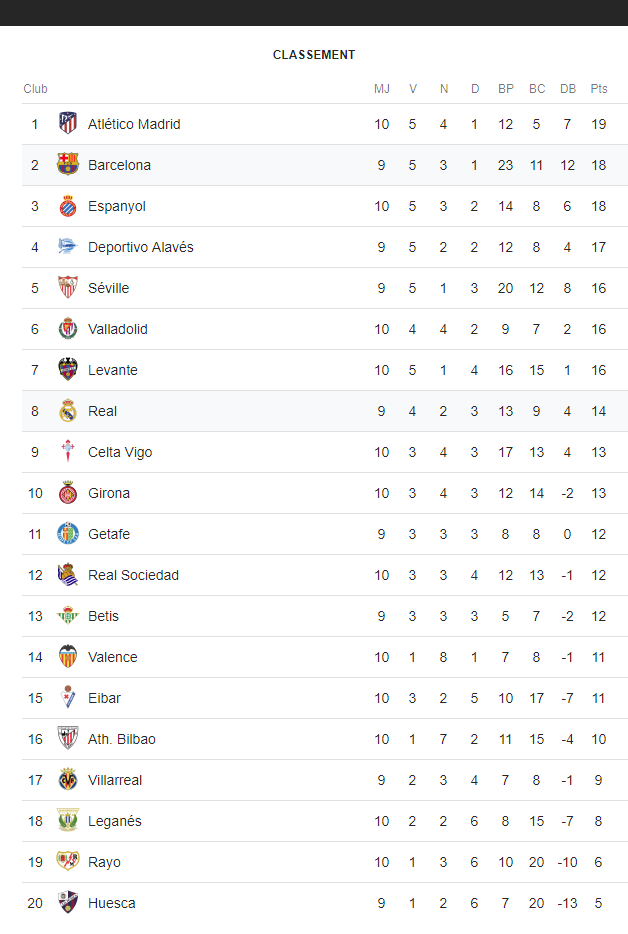Select the Ath. Bilbao club name
Screen dimensions: 628x934
122,739
